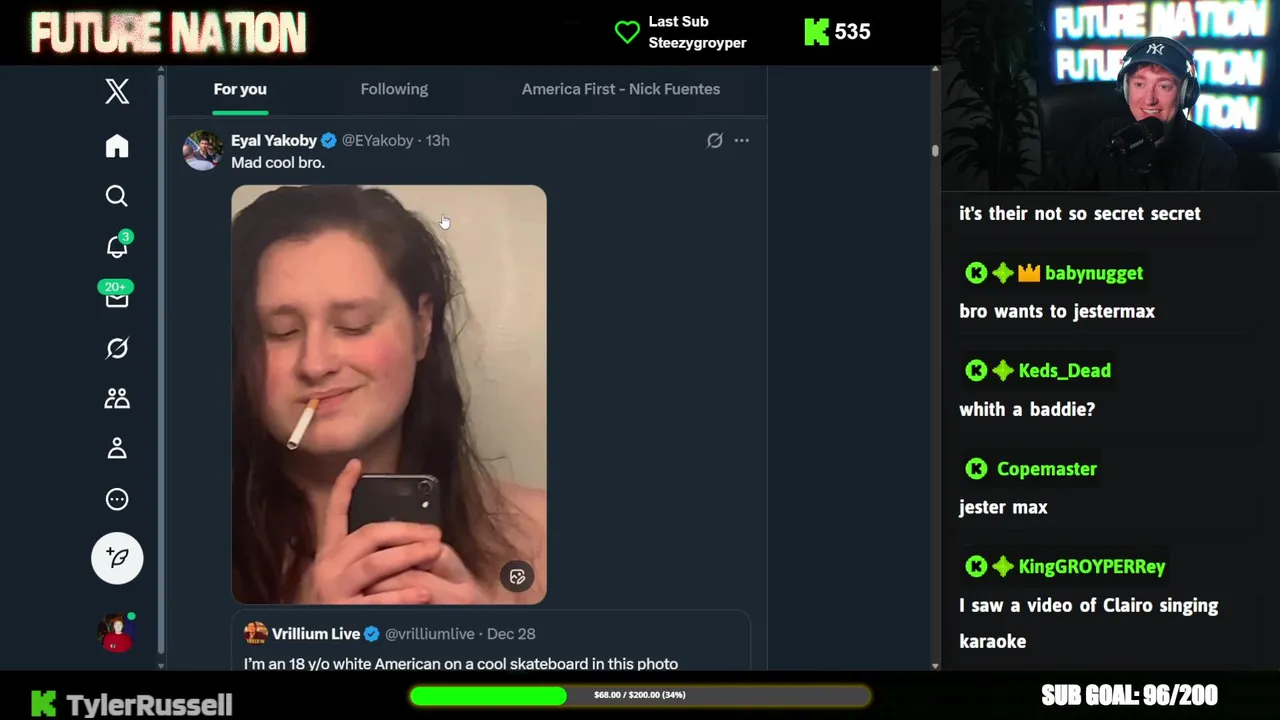Open Communities people icon
Viewport: 1280px width, 720px height.
coord(117,398)
